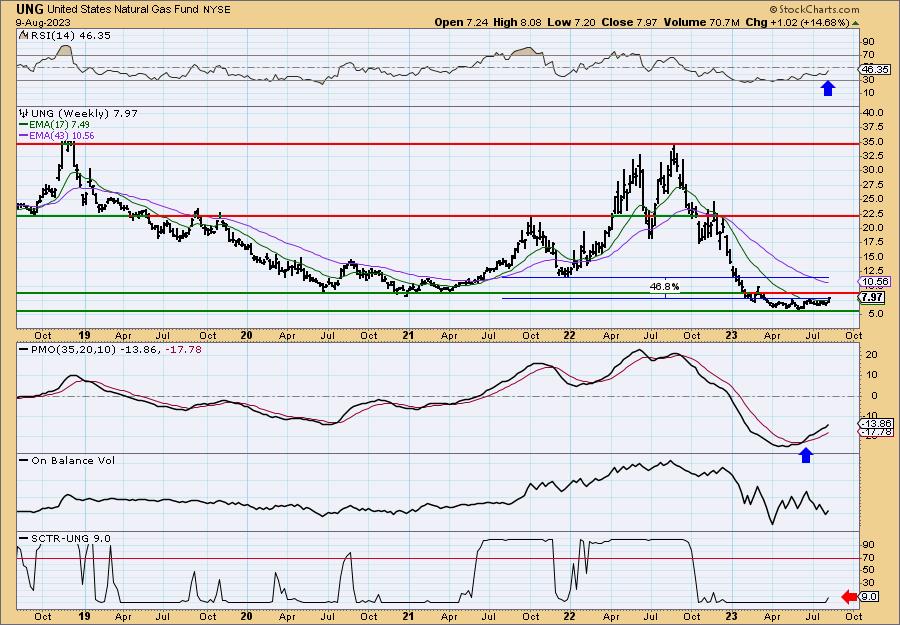Click the -13.86 PMO value tag
900x625 pixels.
point(875,423)
